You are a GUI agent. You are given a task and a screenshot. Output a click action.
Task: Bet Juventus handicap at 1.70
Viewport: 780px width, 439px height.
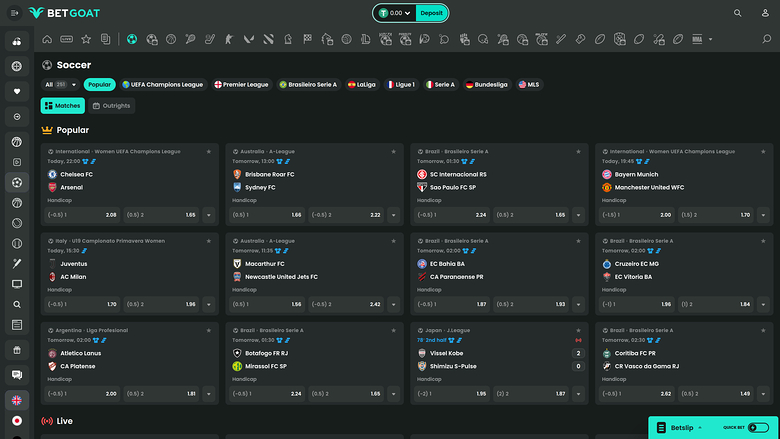(82, 304)
